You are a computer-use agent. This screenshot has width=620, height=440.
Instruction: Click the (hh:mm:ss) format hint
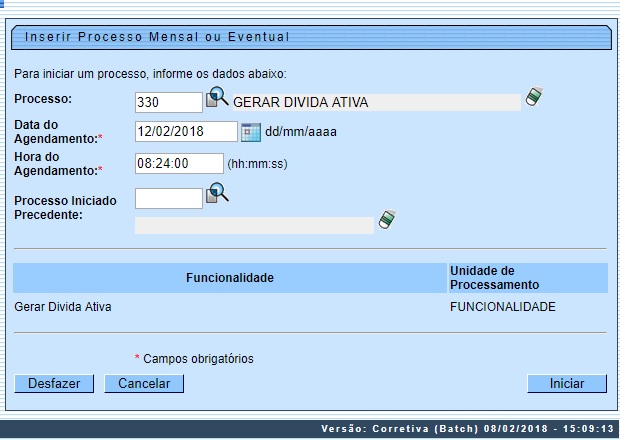tap(257, 164)
